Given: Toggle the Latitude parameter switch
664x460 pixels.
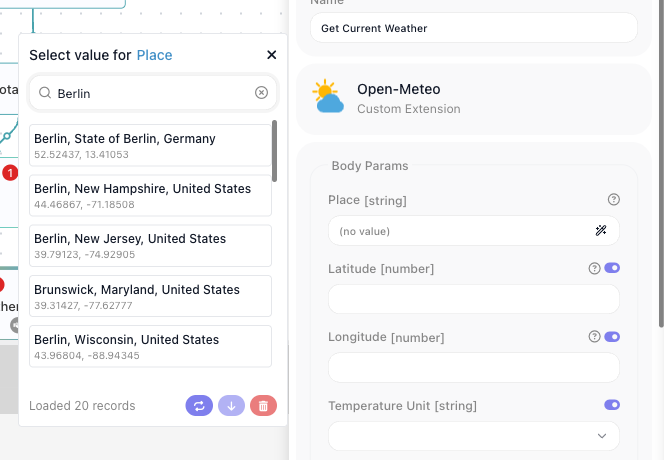Looking at the screenshot, I should click(x=612, y=268).
